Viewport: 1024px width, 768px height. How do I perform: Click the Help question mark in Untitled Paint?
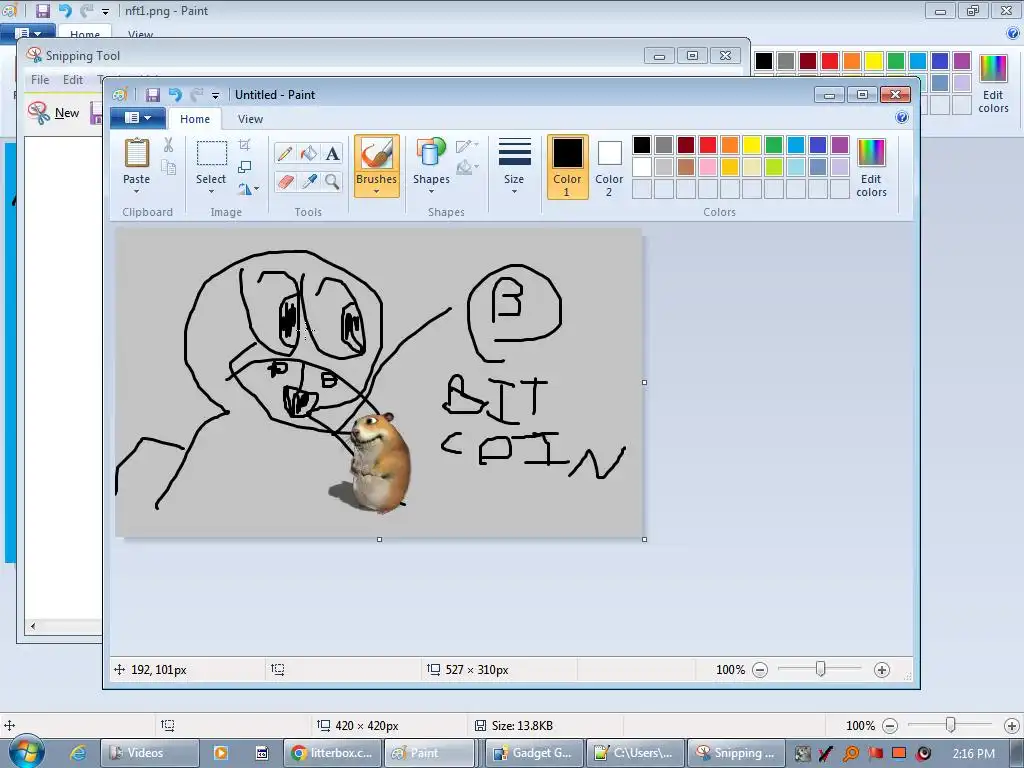point(902,118)
